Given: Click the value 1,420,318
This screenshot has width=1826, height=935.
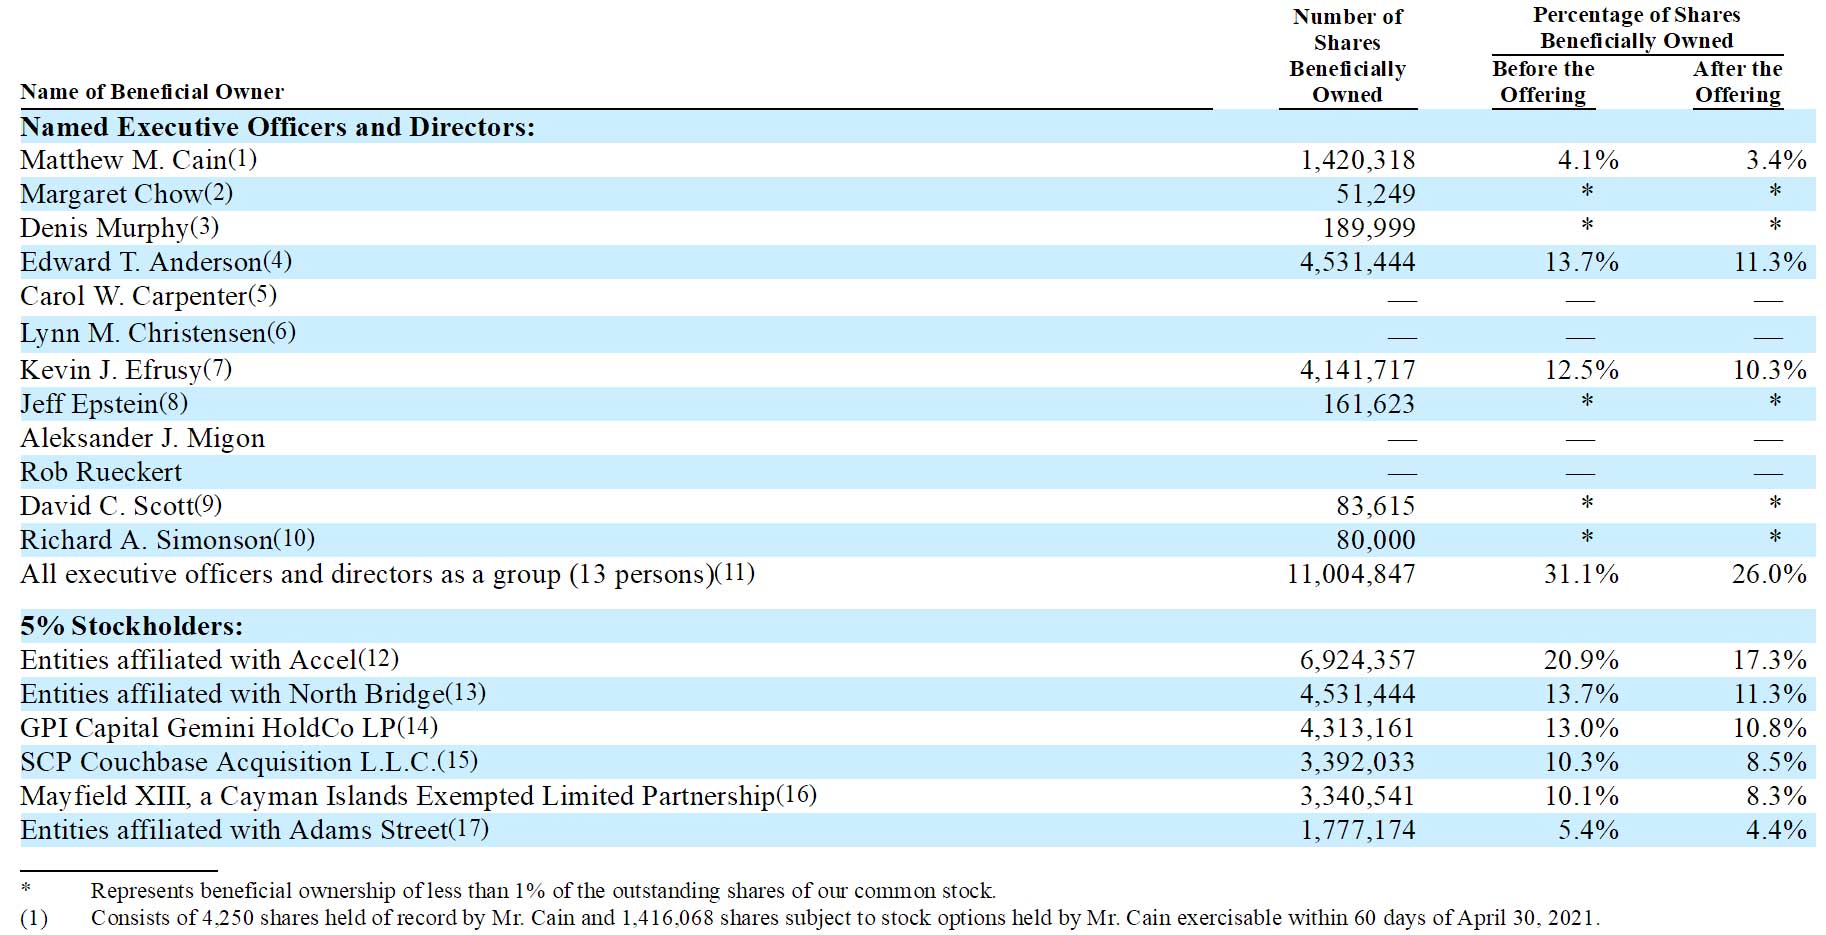Looking at the screenshot, I should pos(1357,160).
